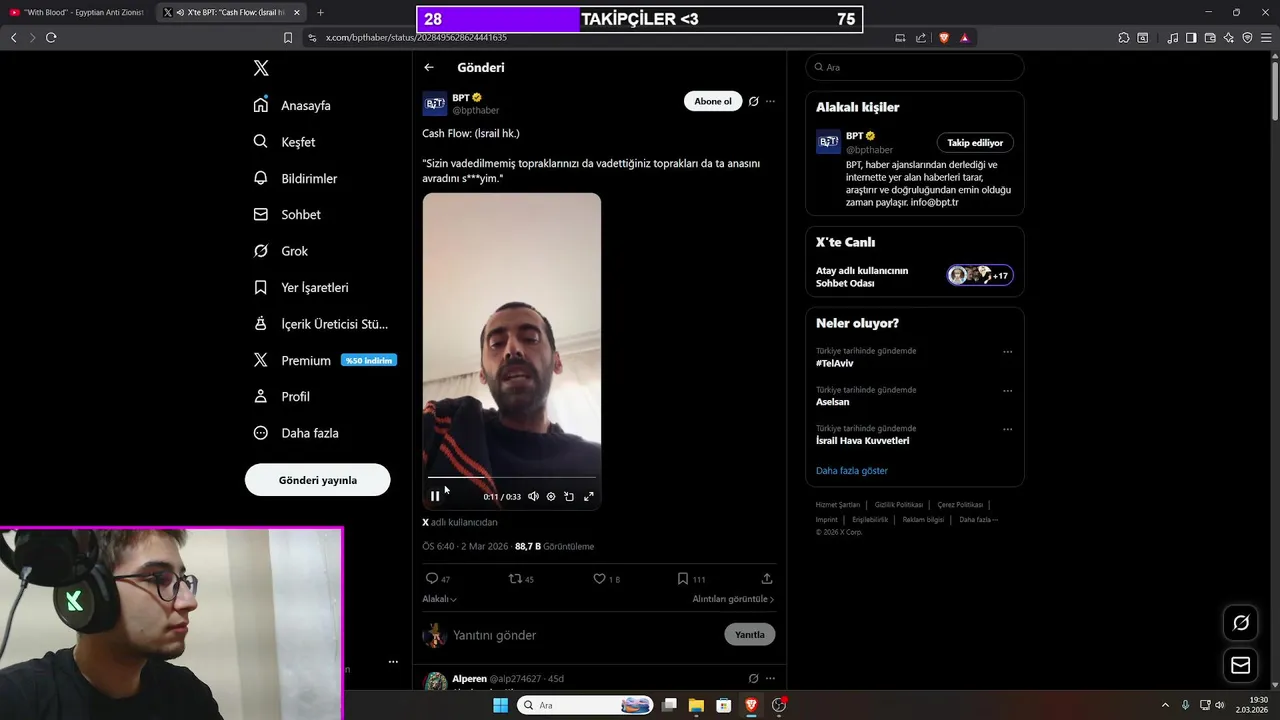Open Aselsan trend

[832, 402]
